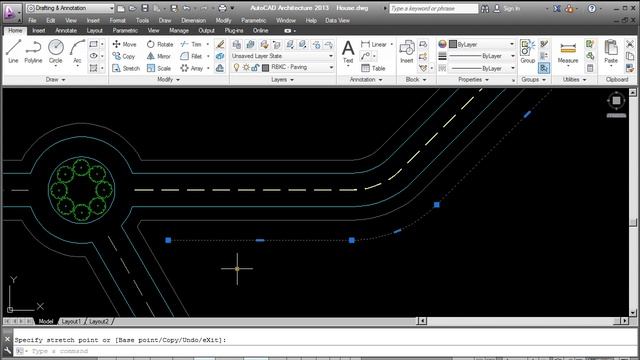Open the Dimension menu

coord(193,20)
